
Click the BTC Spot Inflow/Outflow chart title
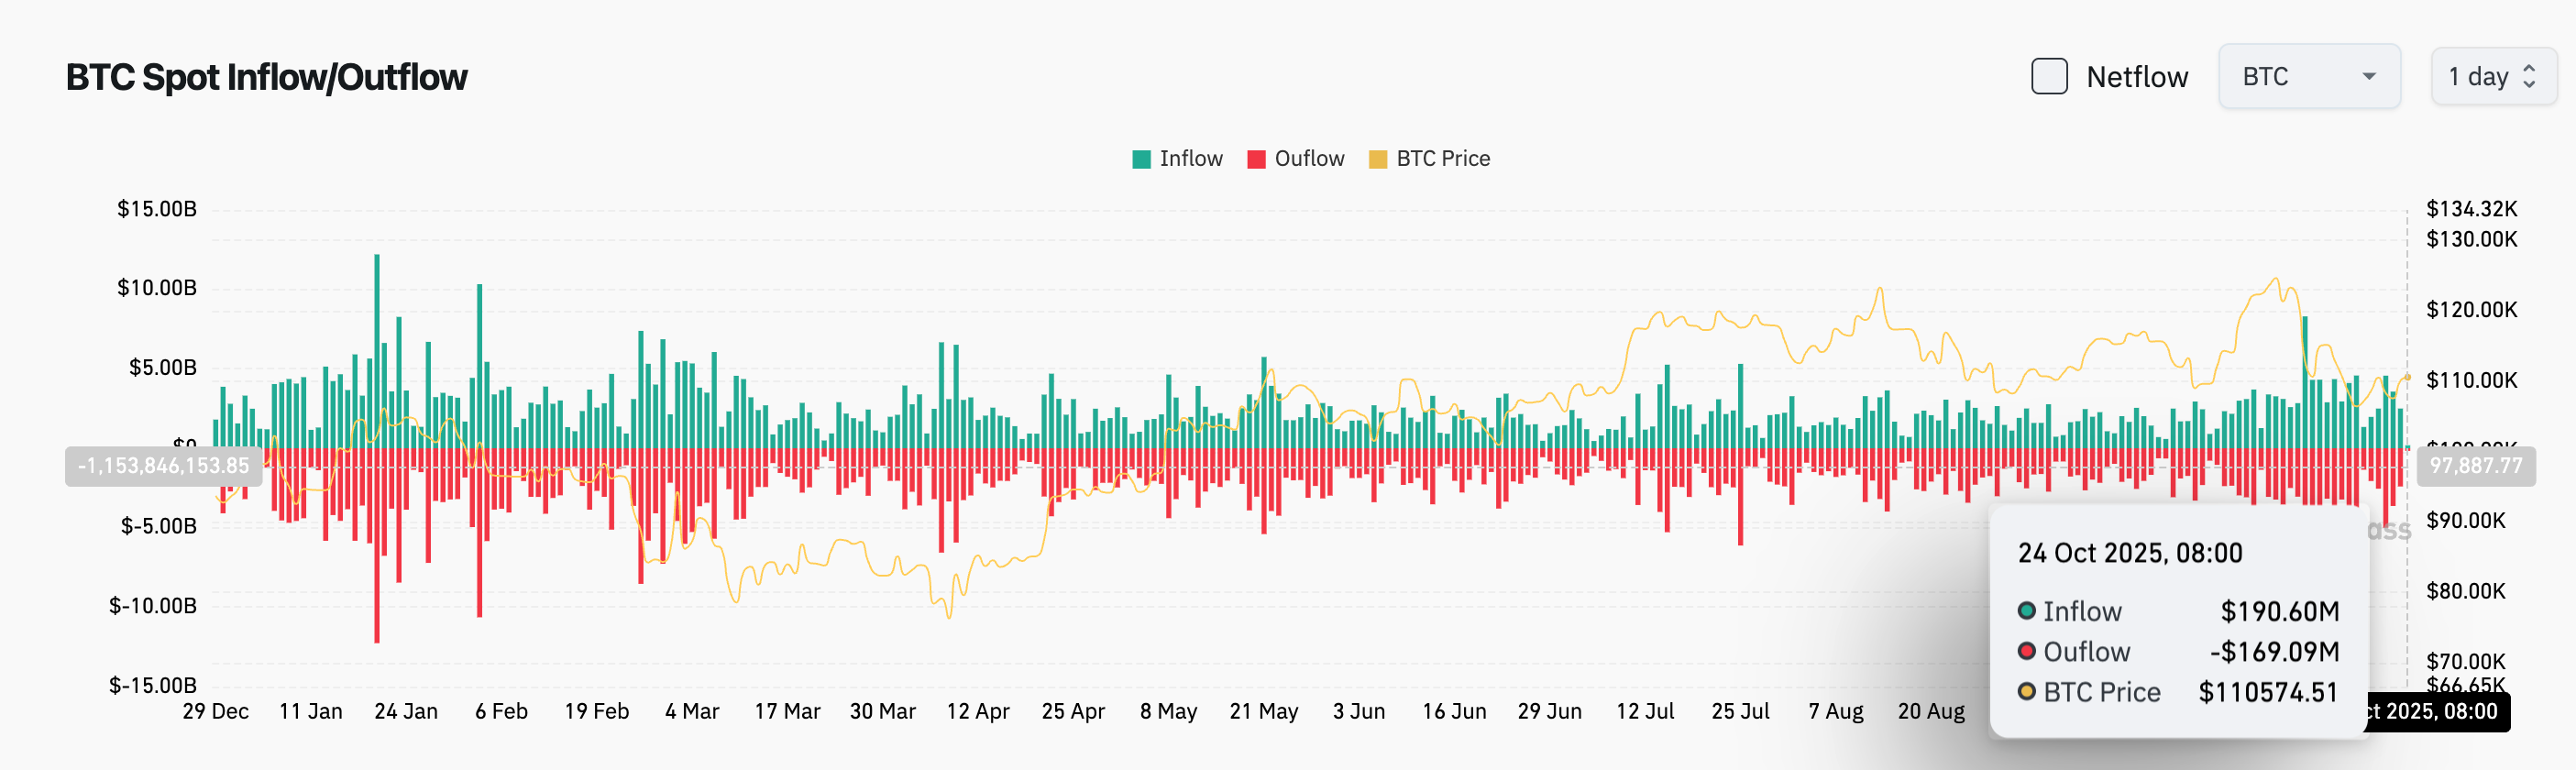(266, 77)
